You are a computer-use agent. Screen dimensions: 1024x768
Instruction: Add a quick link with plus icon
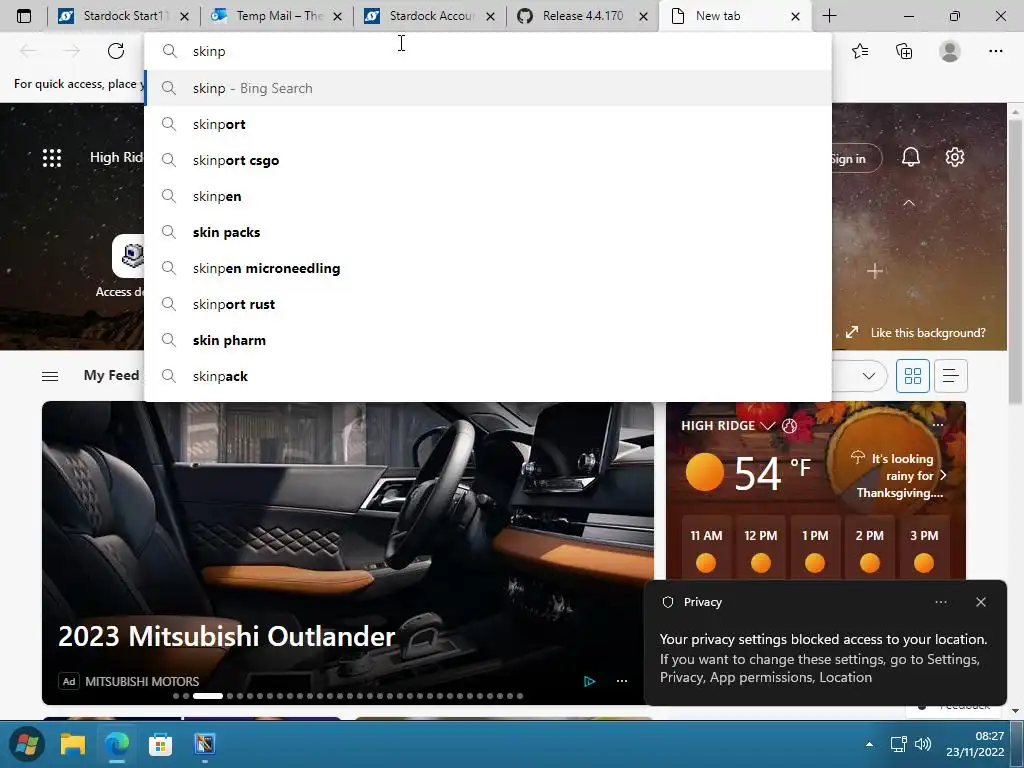[x=874, y=271]
